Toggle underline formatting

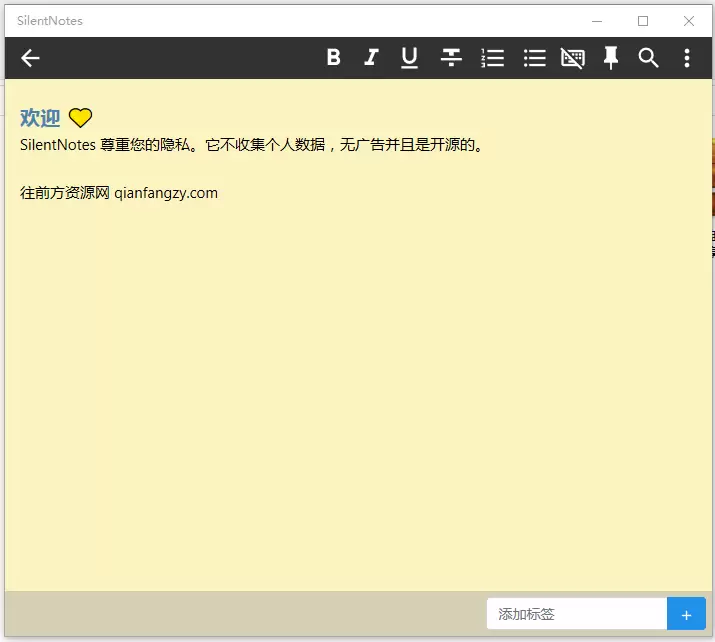click(x=409, y=58)
